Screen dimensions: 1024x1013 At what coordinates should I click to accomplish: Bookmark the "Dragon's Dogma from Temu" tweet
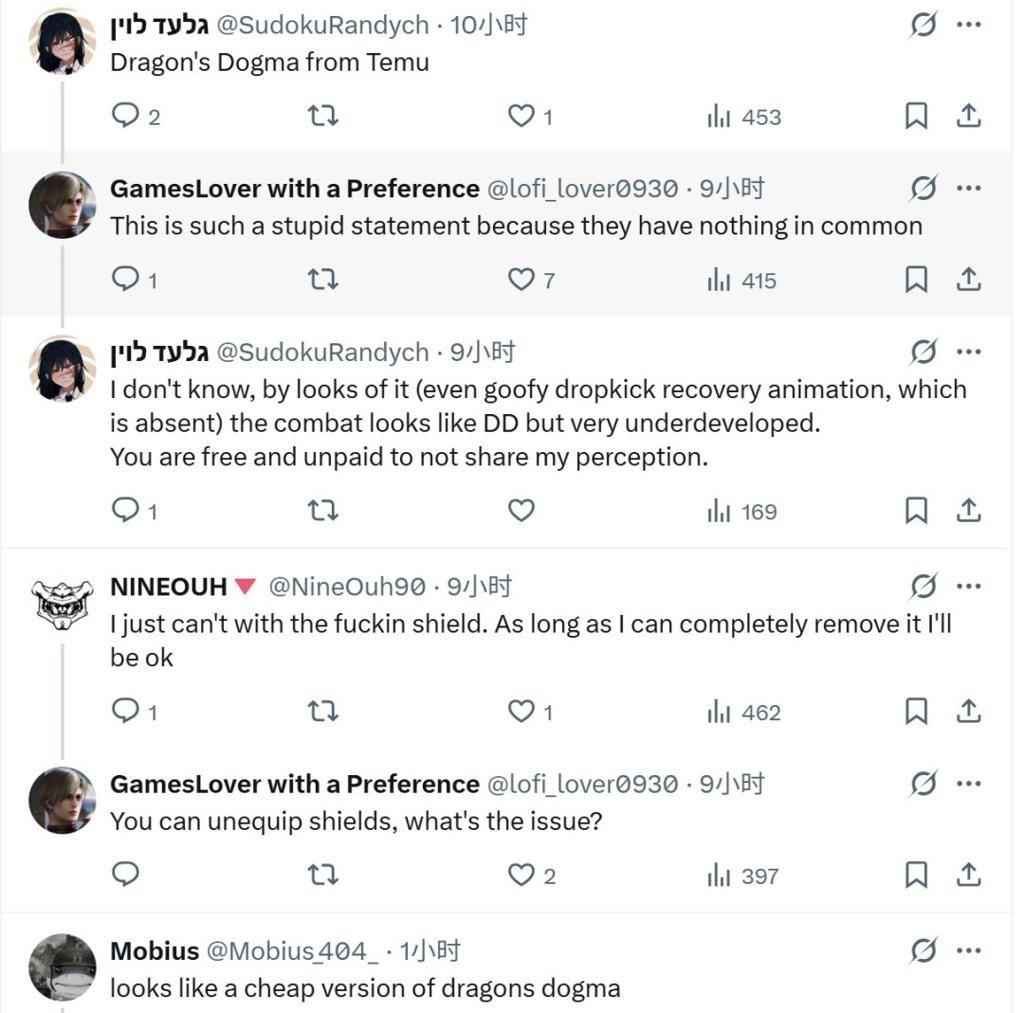click(x=915, y=116)
